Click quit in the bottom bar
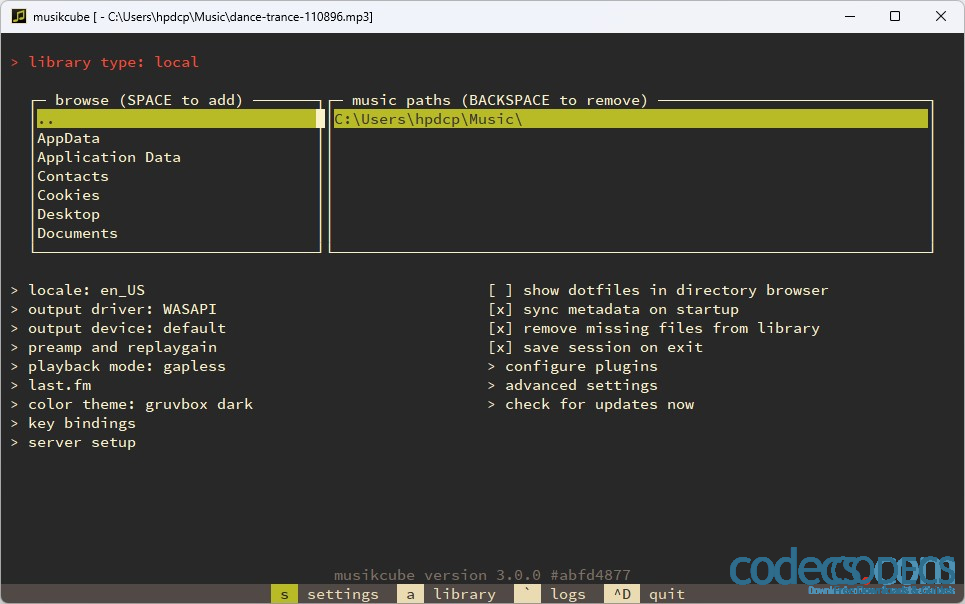This screenshot has width=965, height=604. click(x=644, y=594)
